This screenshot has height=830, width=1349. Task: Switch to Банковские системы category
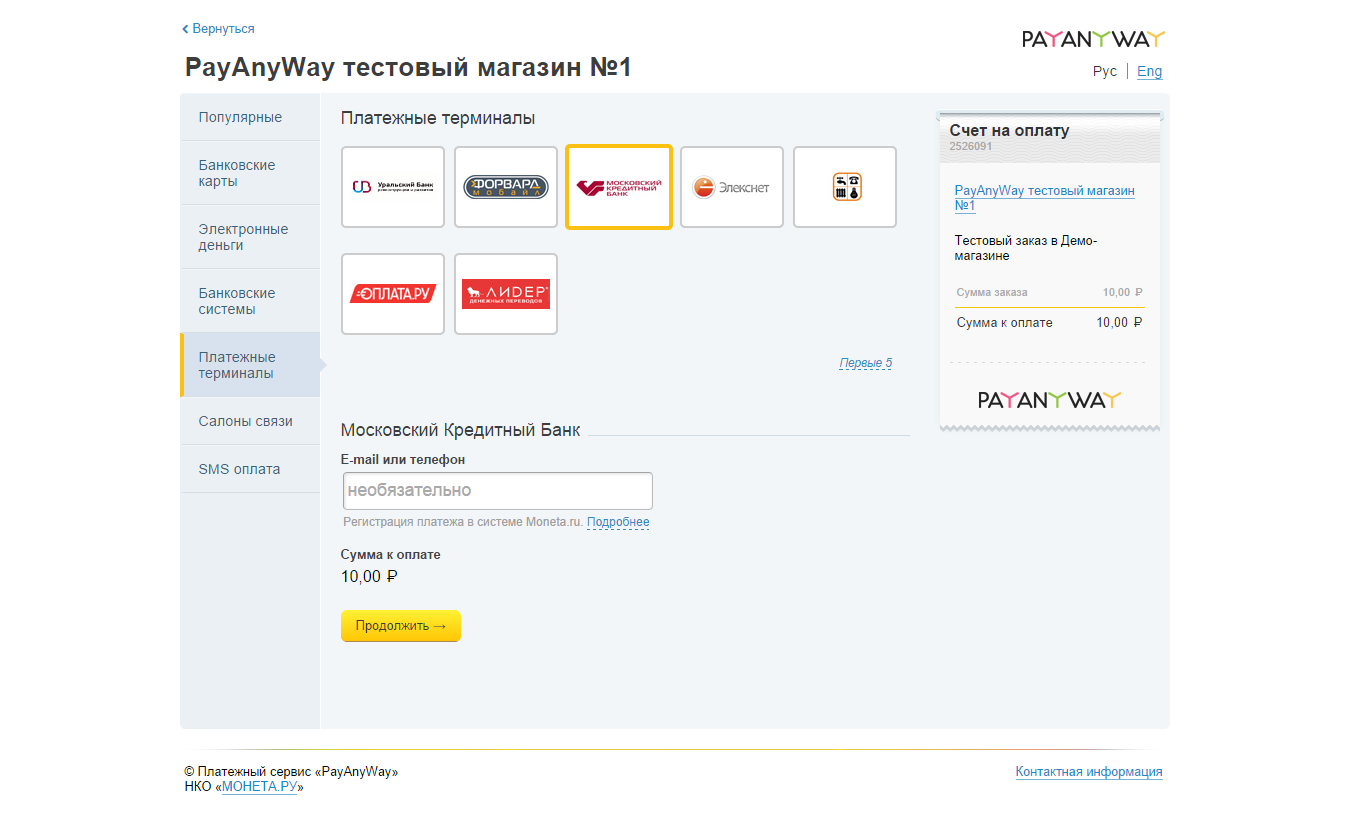click(250, 301)
